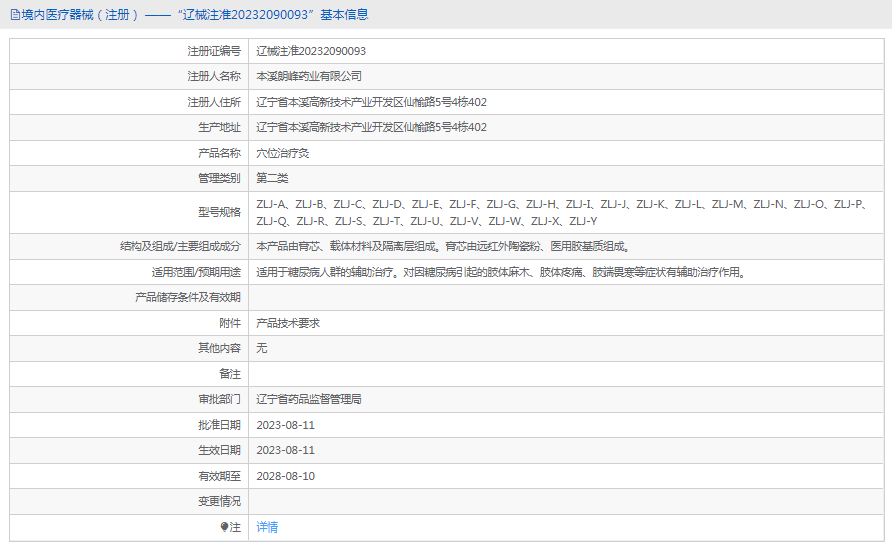Screen dimensions: 892x545
Task: Select the ZLJ-A model list value
Action: pyautogui.click(x=561, y=213)
